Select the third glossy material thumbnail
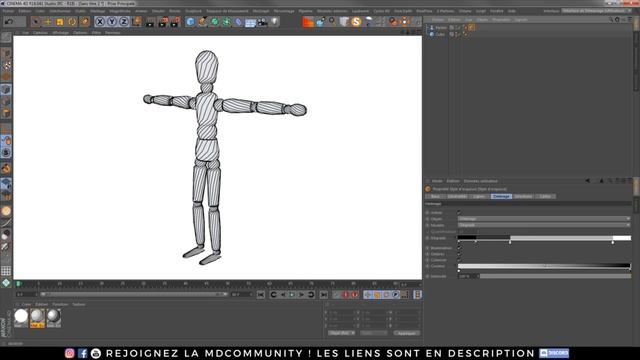The width and height of the screenshot is (640, 360). pos(53,318)
